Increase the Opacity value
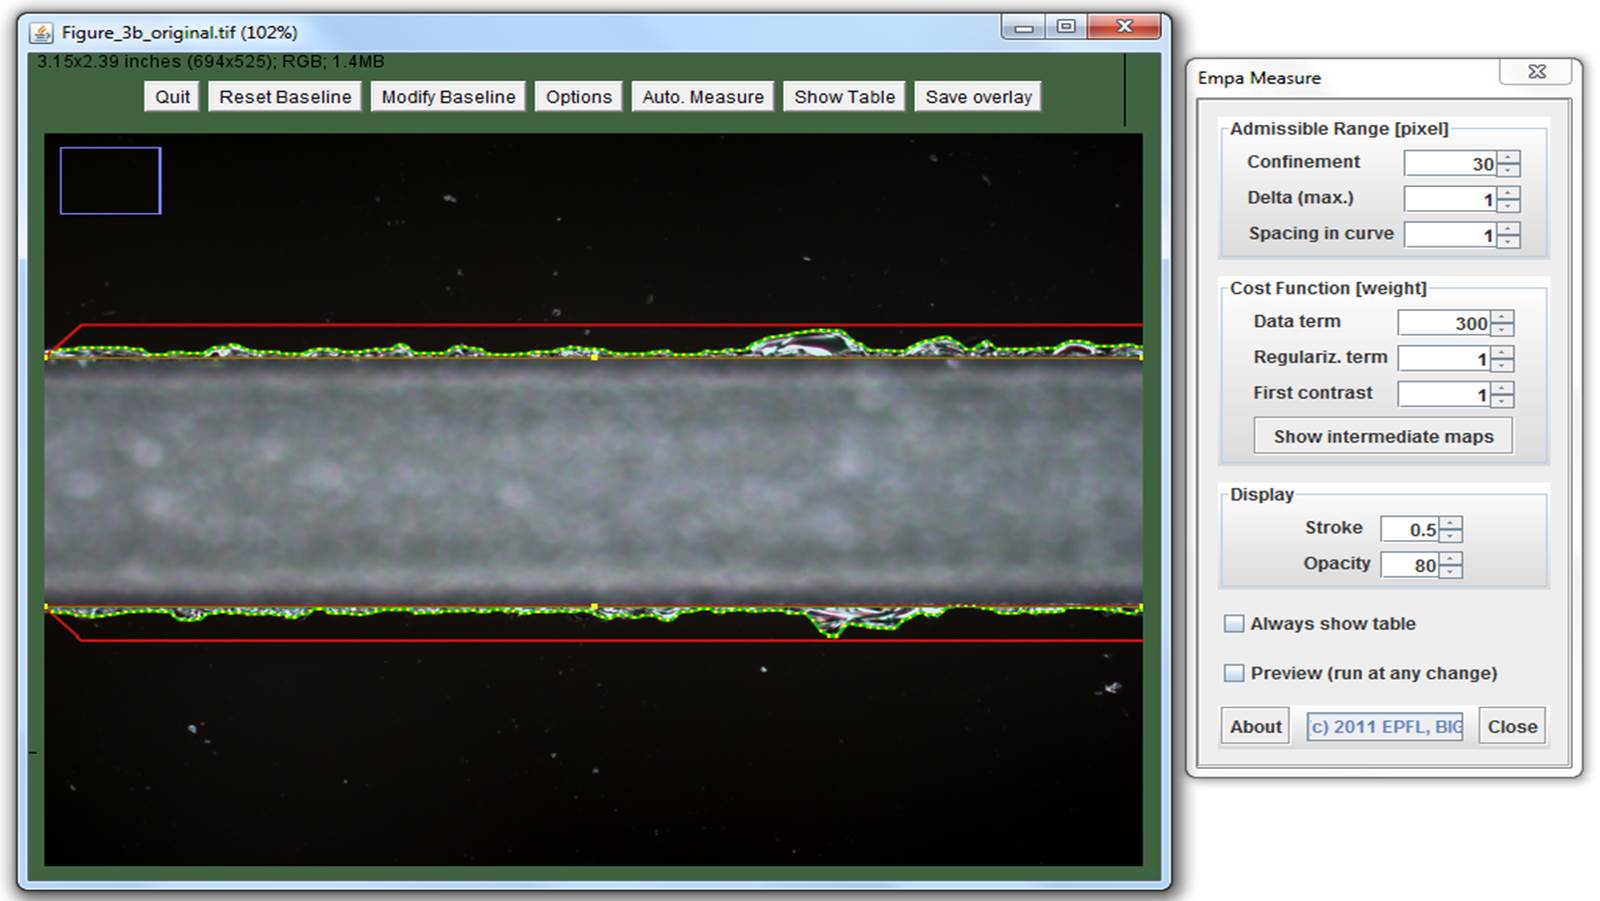Viewport: 1600px width, 901px height. tap(1451, 559)
